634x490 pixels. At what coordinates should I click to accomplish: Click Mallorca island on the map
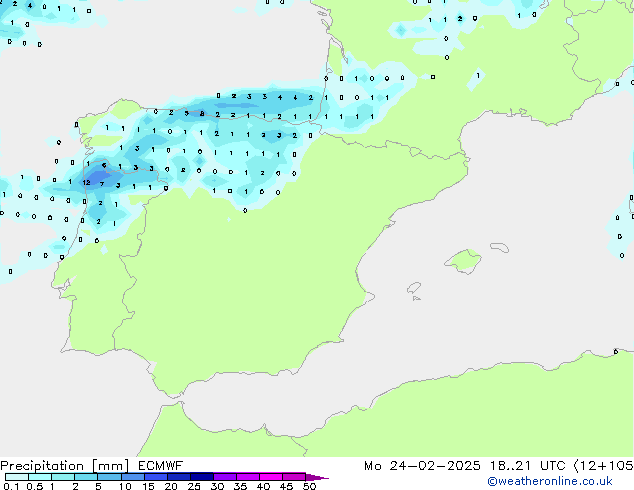click(x=464, y=261)
